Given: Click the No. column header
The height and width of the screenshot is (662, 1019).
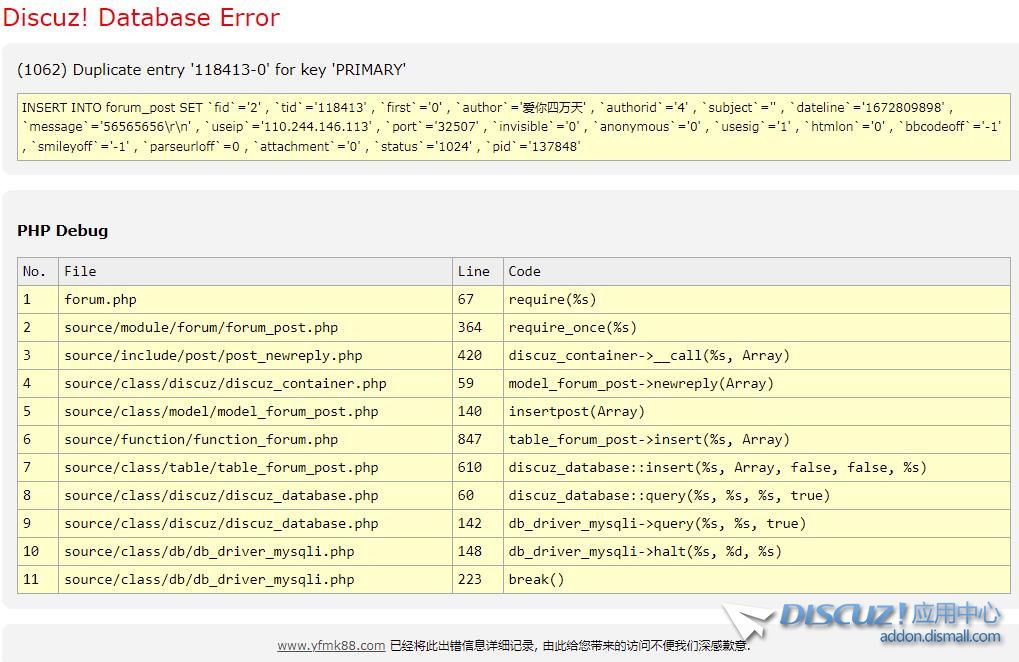Looking at the screenshot, I should [x=34, y=271].
